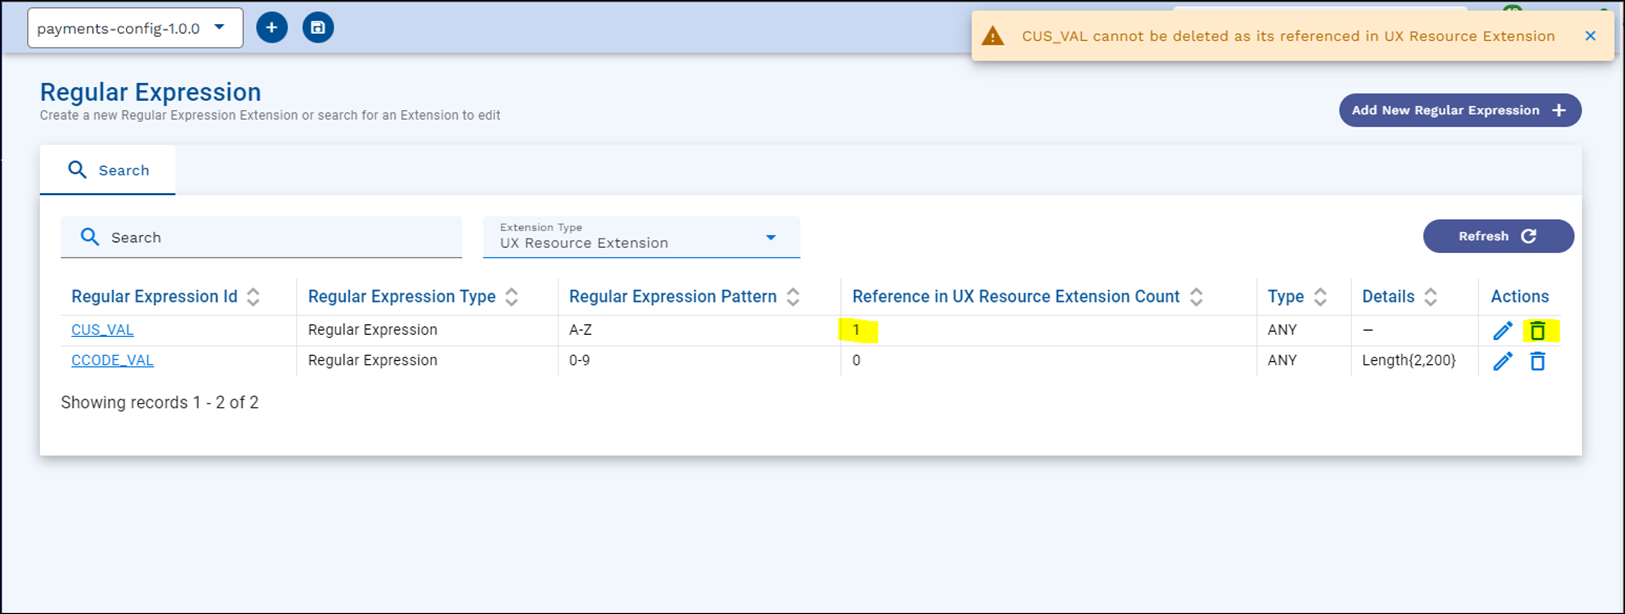This screenshot has width=1625, height=614.
Task: Sort by Regular Expression Type column
Action: (x=511, y=297)
